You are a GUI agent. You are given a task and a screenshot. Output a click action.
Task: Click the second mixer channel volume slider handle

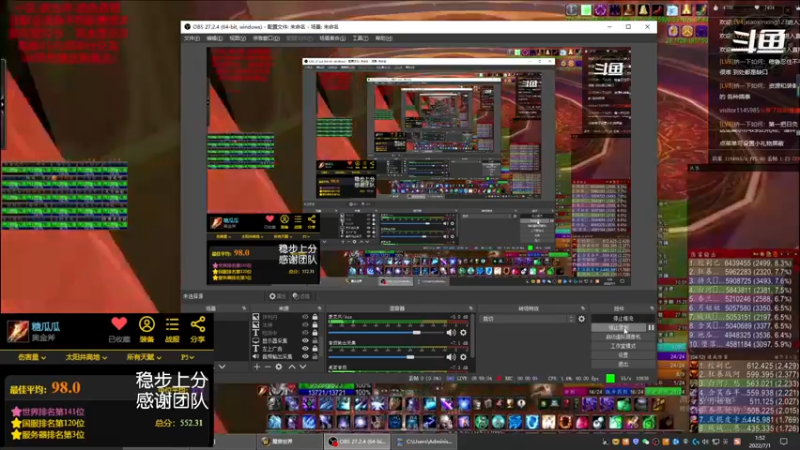[410, 357]
